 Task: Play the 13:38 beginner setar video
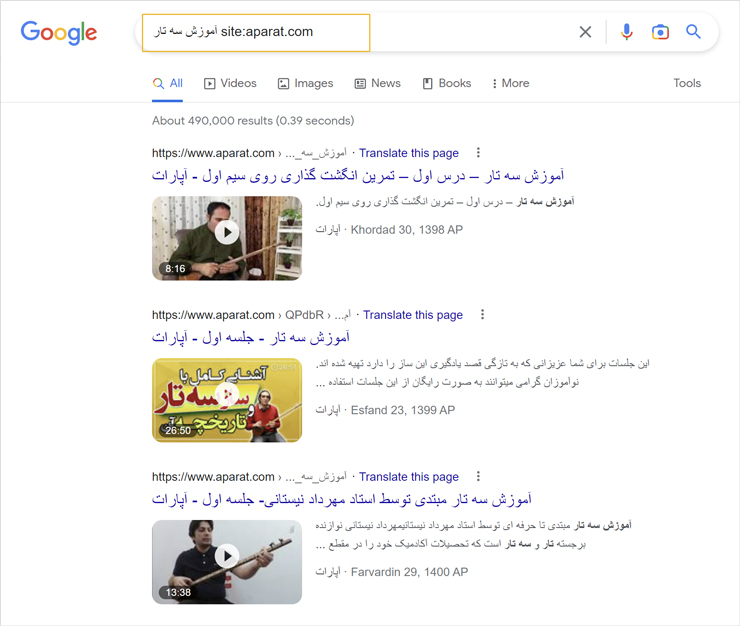pyautogui.click(x=227, y=562)
